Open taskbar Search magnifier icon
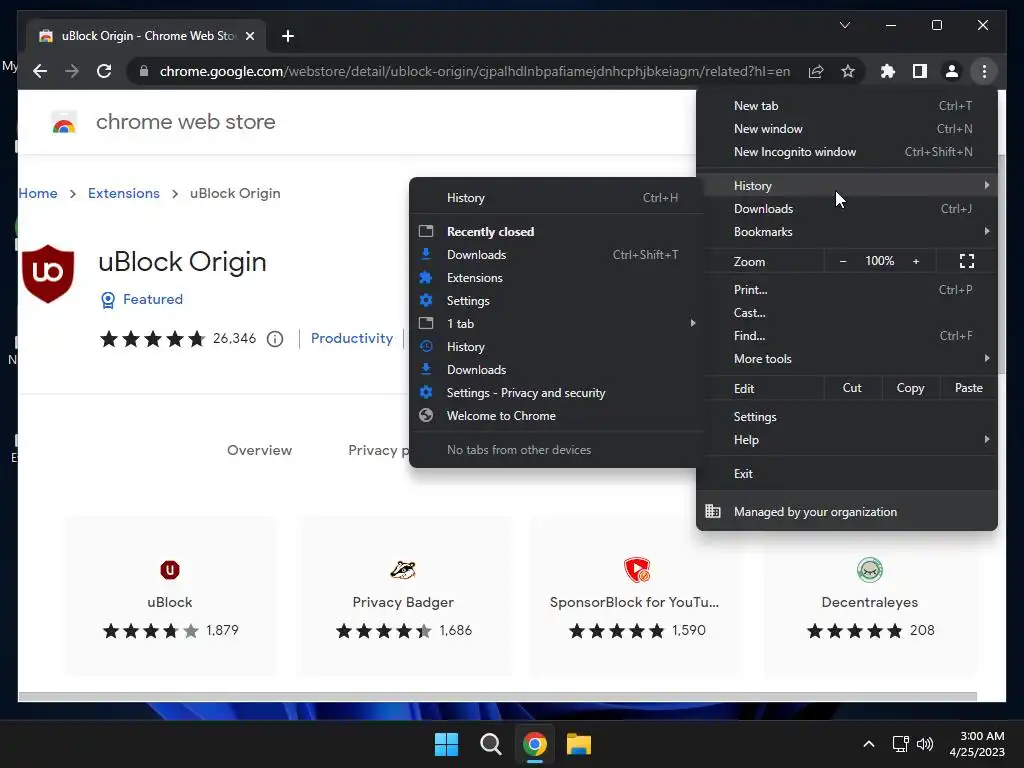 [490, 744]
